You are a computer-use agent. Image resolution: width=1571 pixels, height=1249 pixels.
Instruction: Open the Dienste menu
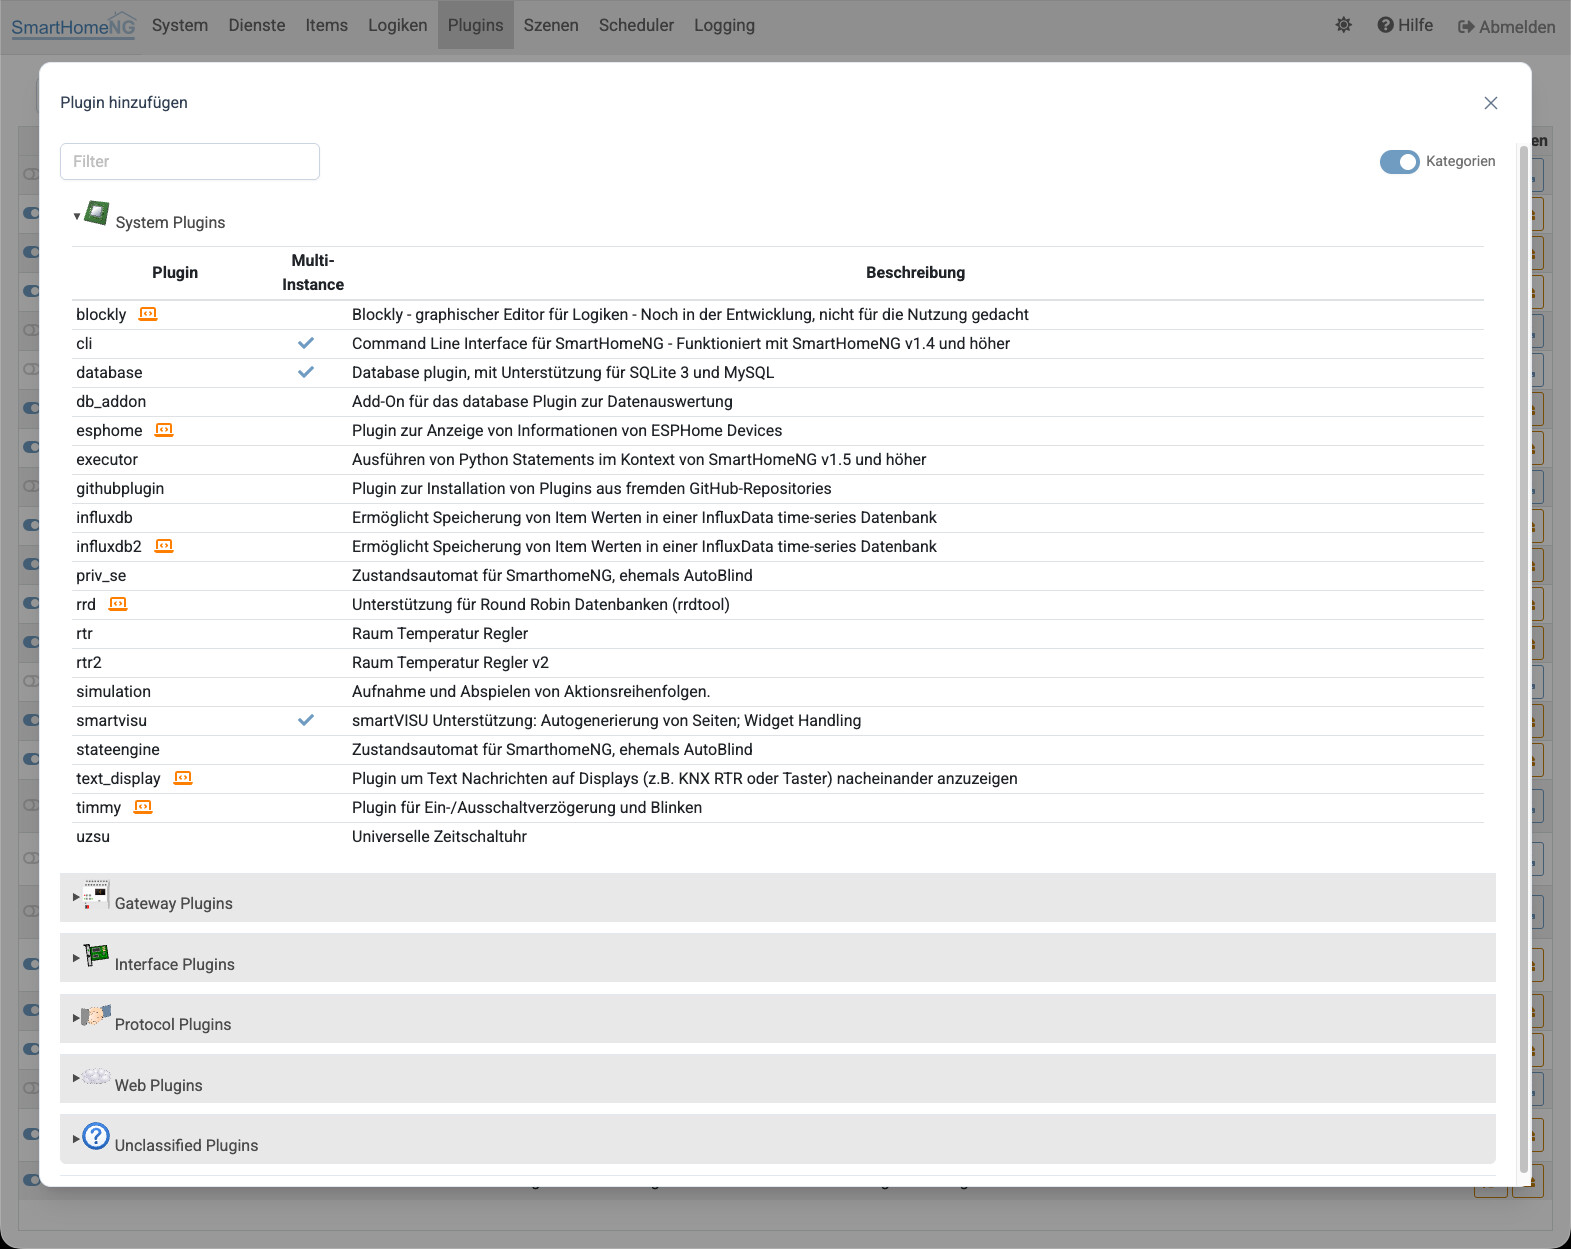point(257,25)
